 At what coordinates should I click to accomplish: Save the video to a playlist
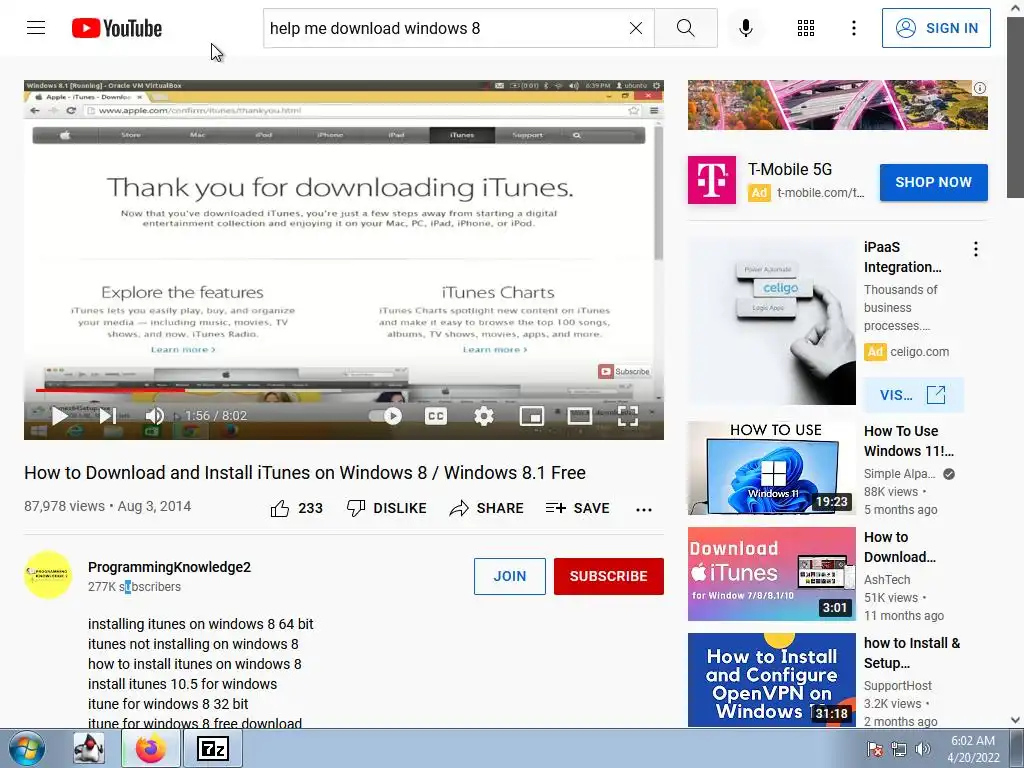pyautogui.click(x=577, y=508)
